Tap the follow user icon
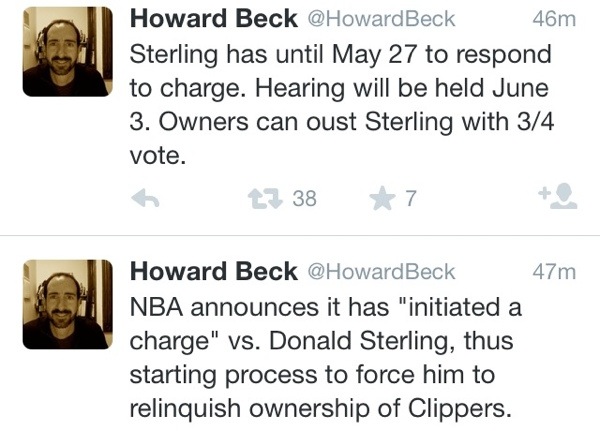This screenshot has height=431, width=600. pos(558,196)
